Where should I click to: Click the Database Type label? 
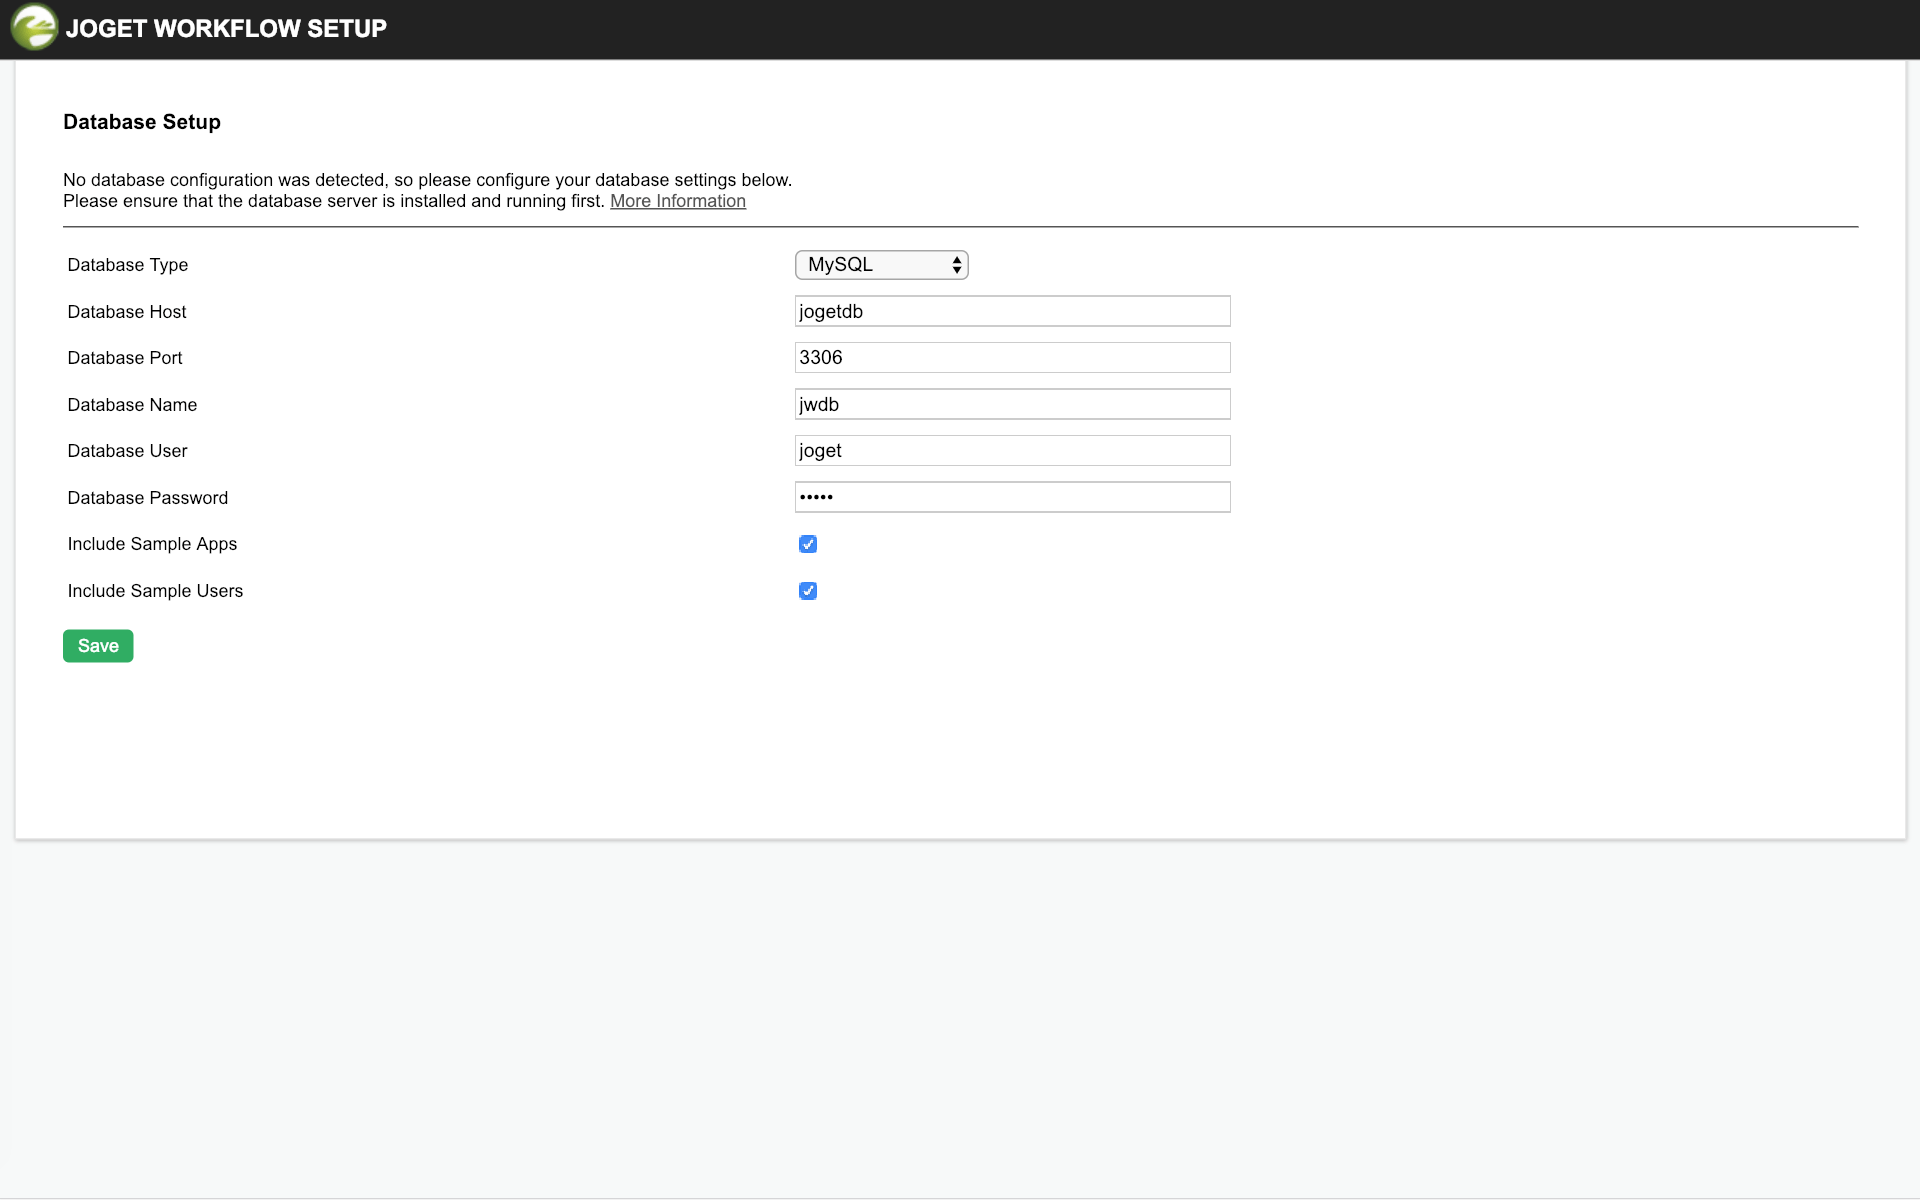(x=127, y=264)
